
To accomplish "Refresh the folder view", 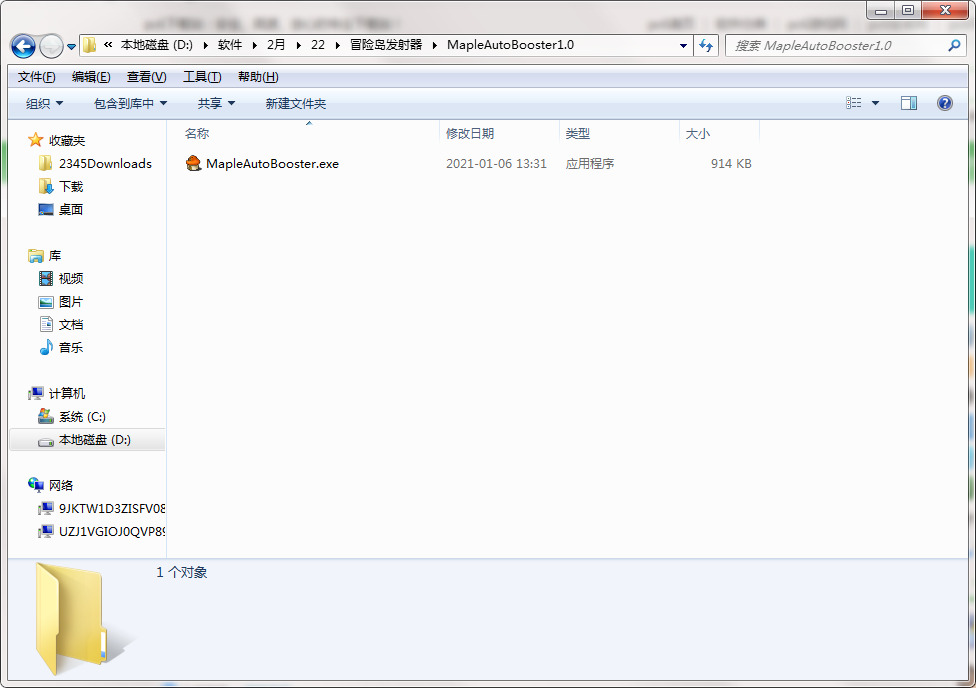I will [x=706, y=45].
